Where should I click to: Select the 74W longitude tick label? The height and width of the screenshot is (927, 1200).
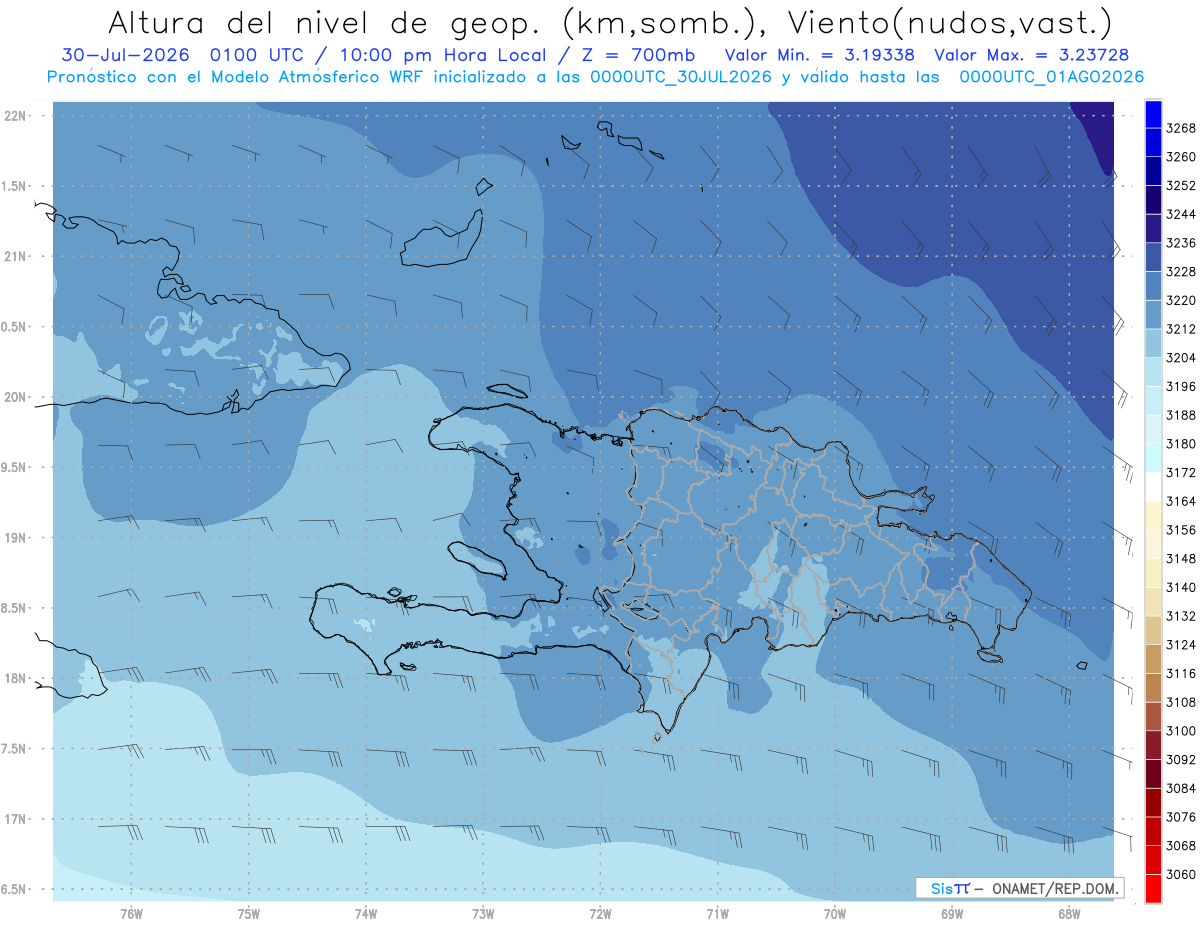[x=366, y=913]
